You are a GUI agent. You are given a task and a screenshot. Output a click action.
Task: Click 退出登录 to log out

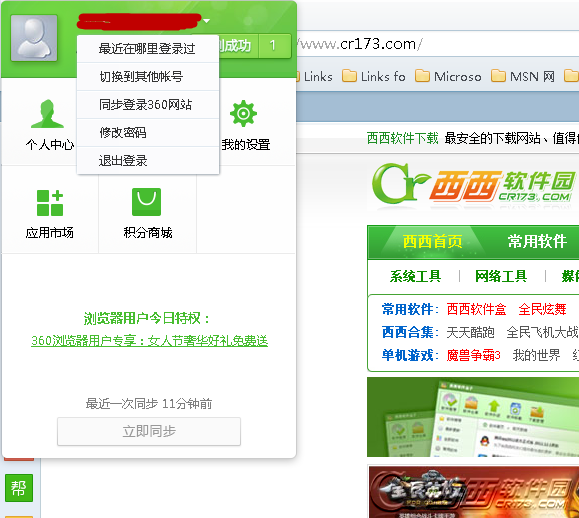pyautogui.click(x=148, y=161)
